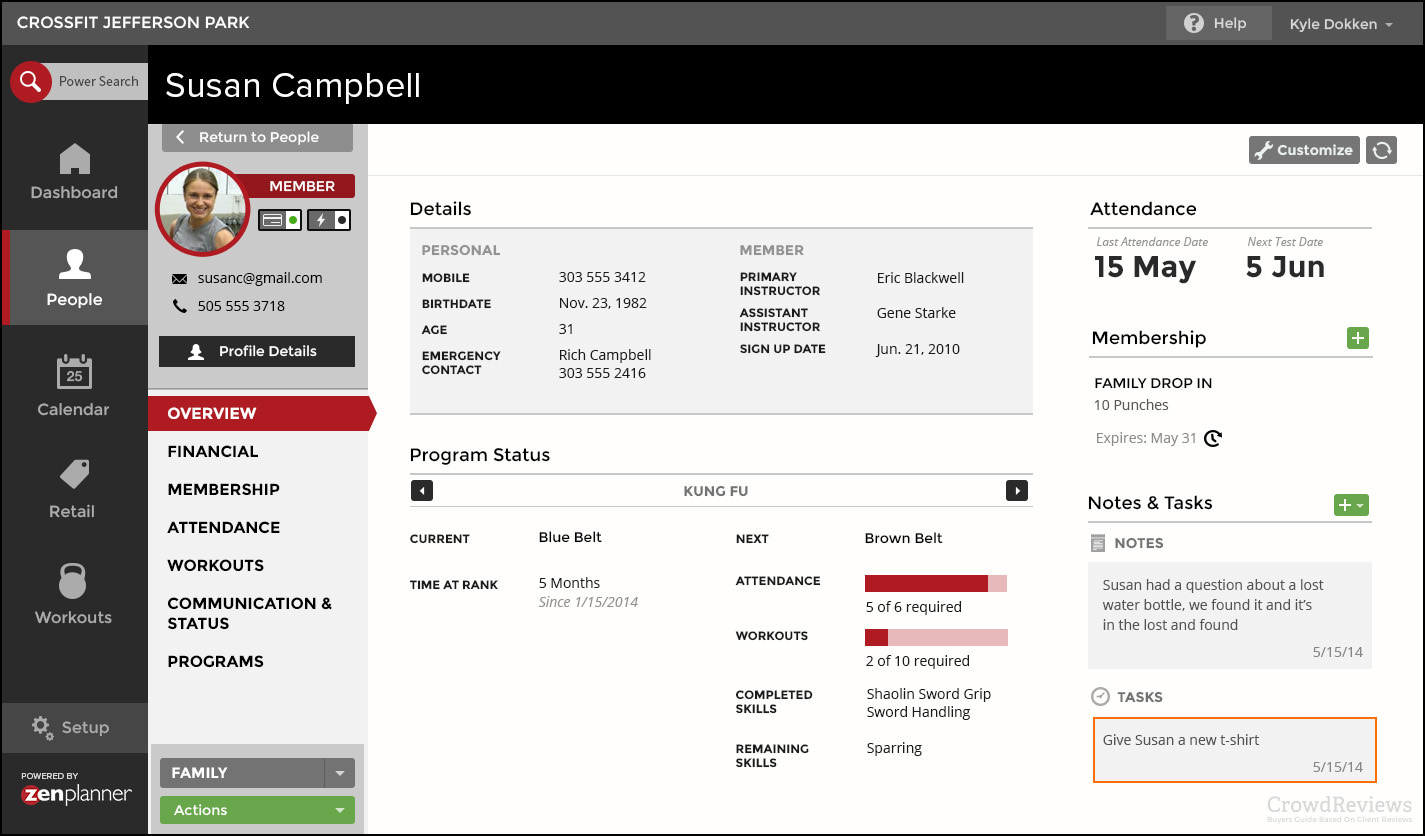Select the FINANCIAL tab
This screenshot has width=1425, height=836.
pos(213,452)
